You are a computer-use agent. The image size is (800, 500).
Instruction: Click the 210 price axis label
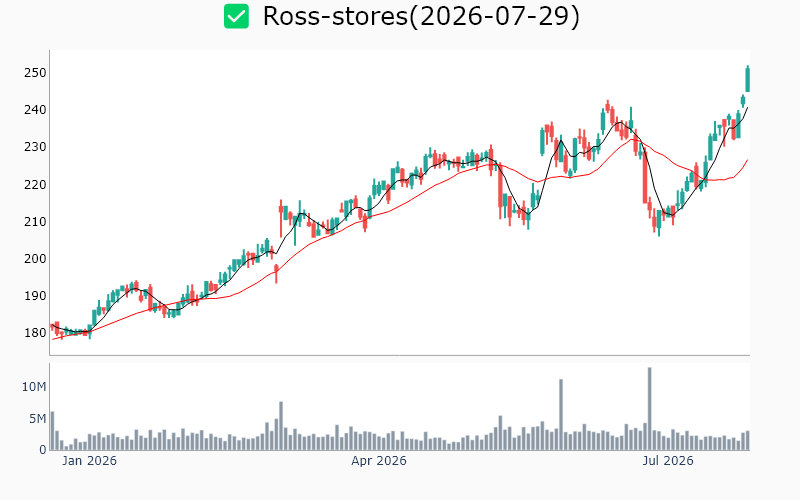[x=35, y=222]
